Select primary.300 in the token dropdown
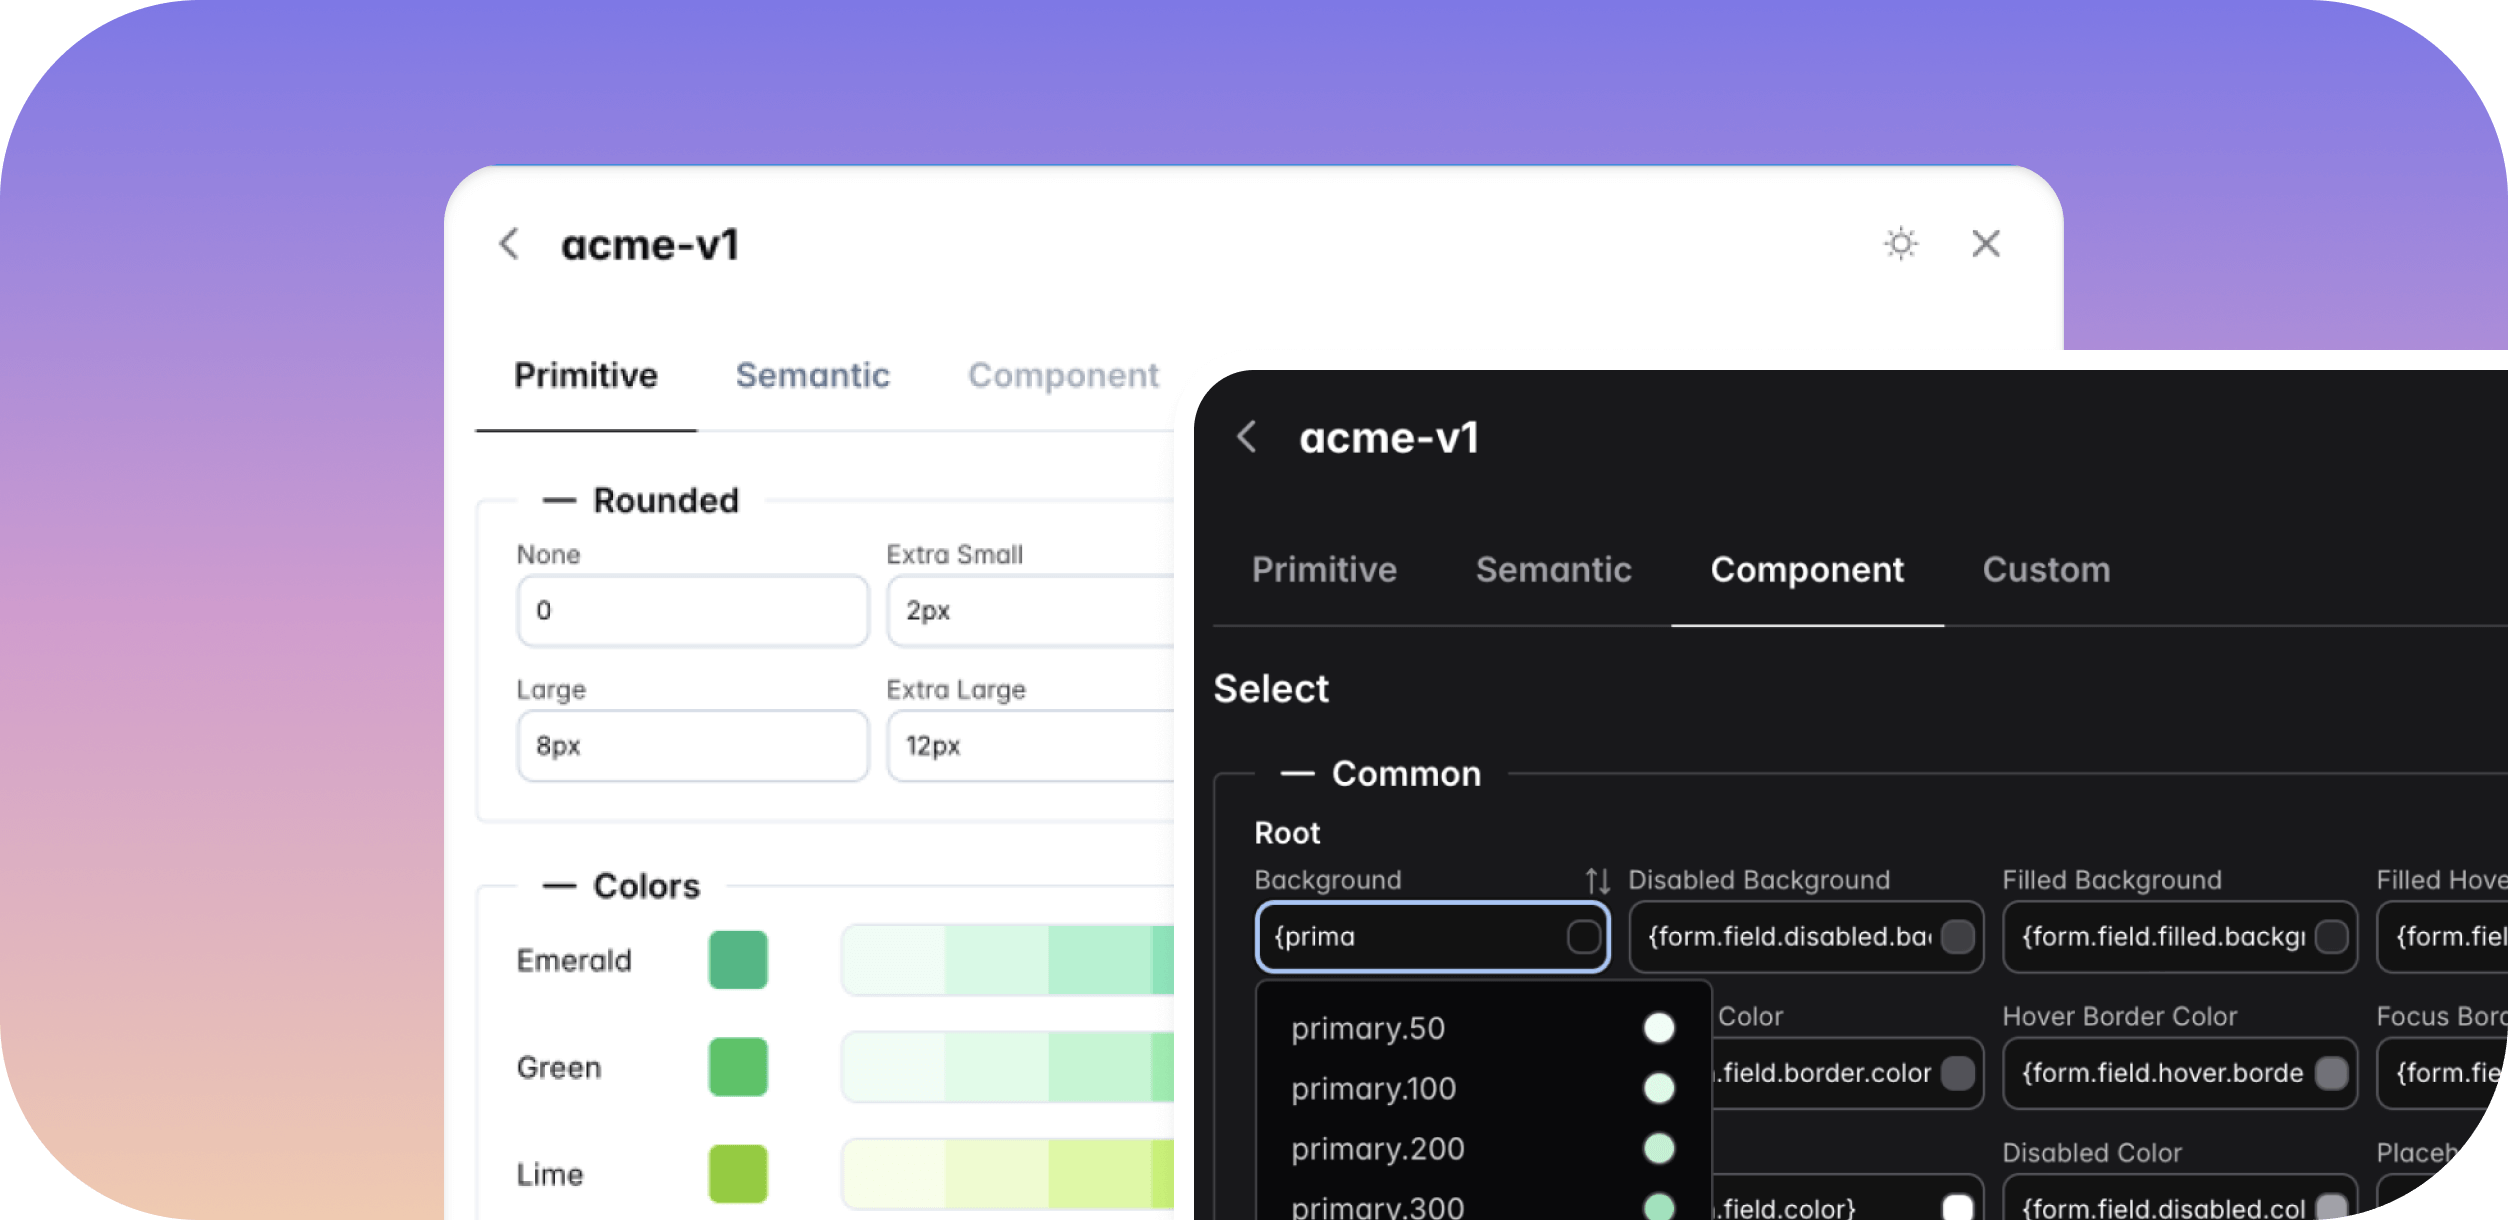 click(1376, 1205)
